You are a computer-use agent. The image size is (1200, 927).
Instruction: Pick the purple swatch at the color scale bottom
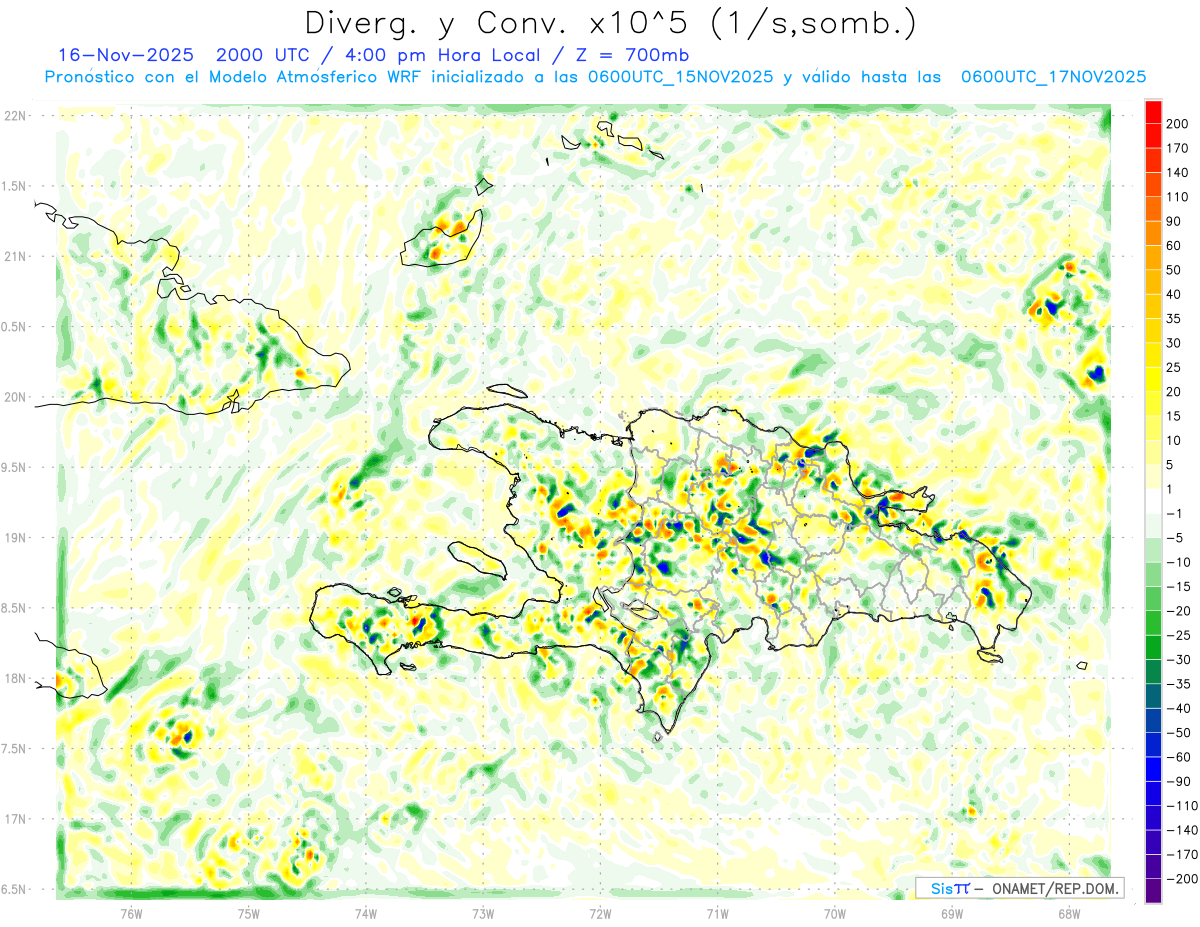(x=1153, y=891)
